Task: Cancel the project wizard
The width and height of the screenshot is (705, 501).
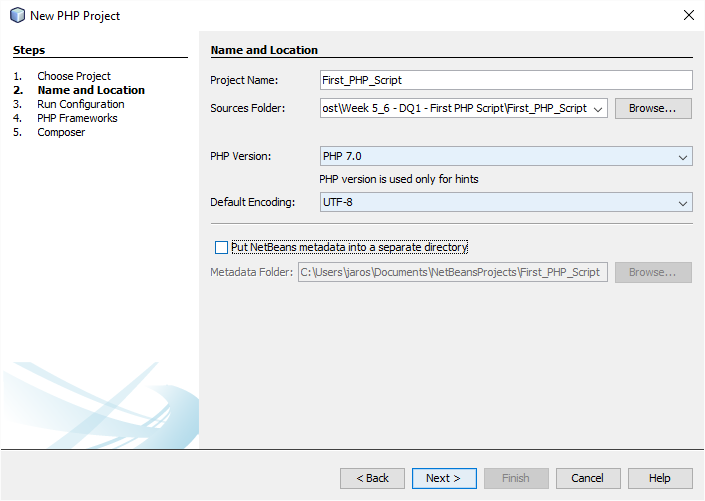Action: 588,478
